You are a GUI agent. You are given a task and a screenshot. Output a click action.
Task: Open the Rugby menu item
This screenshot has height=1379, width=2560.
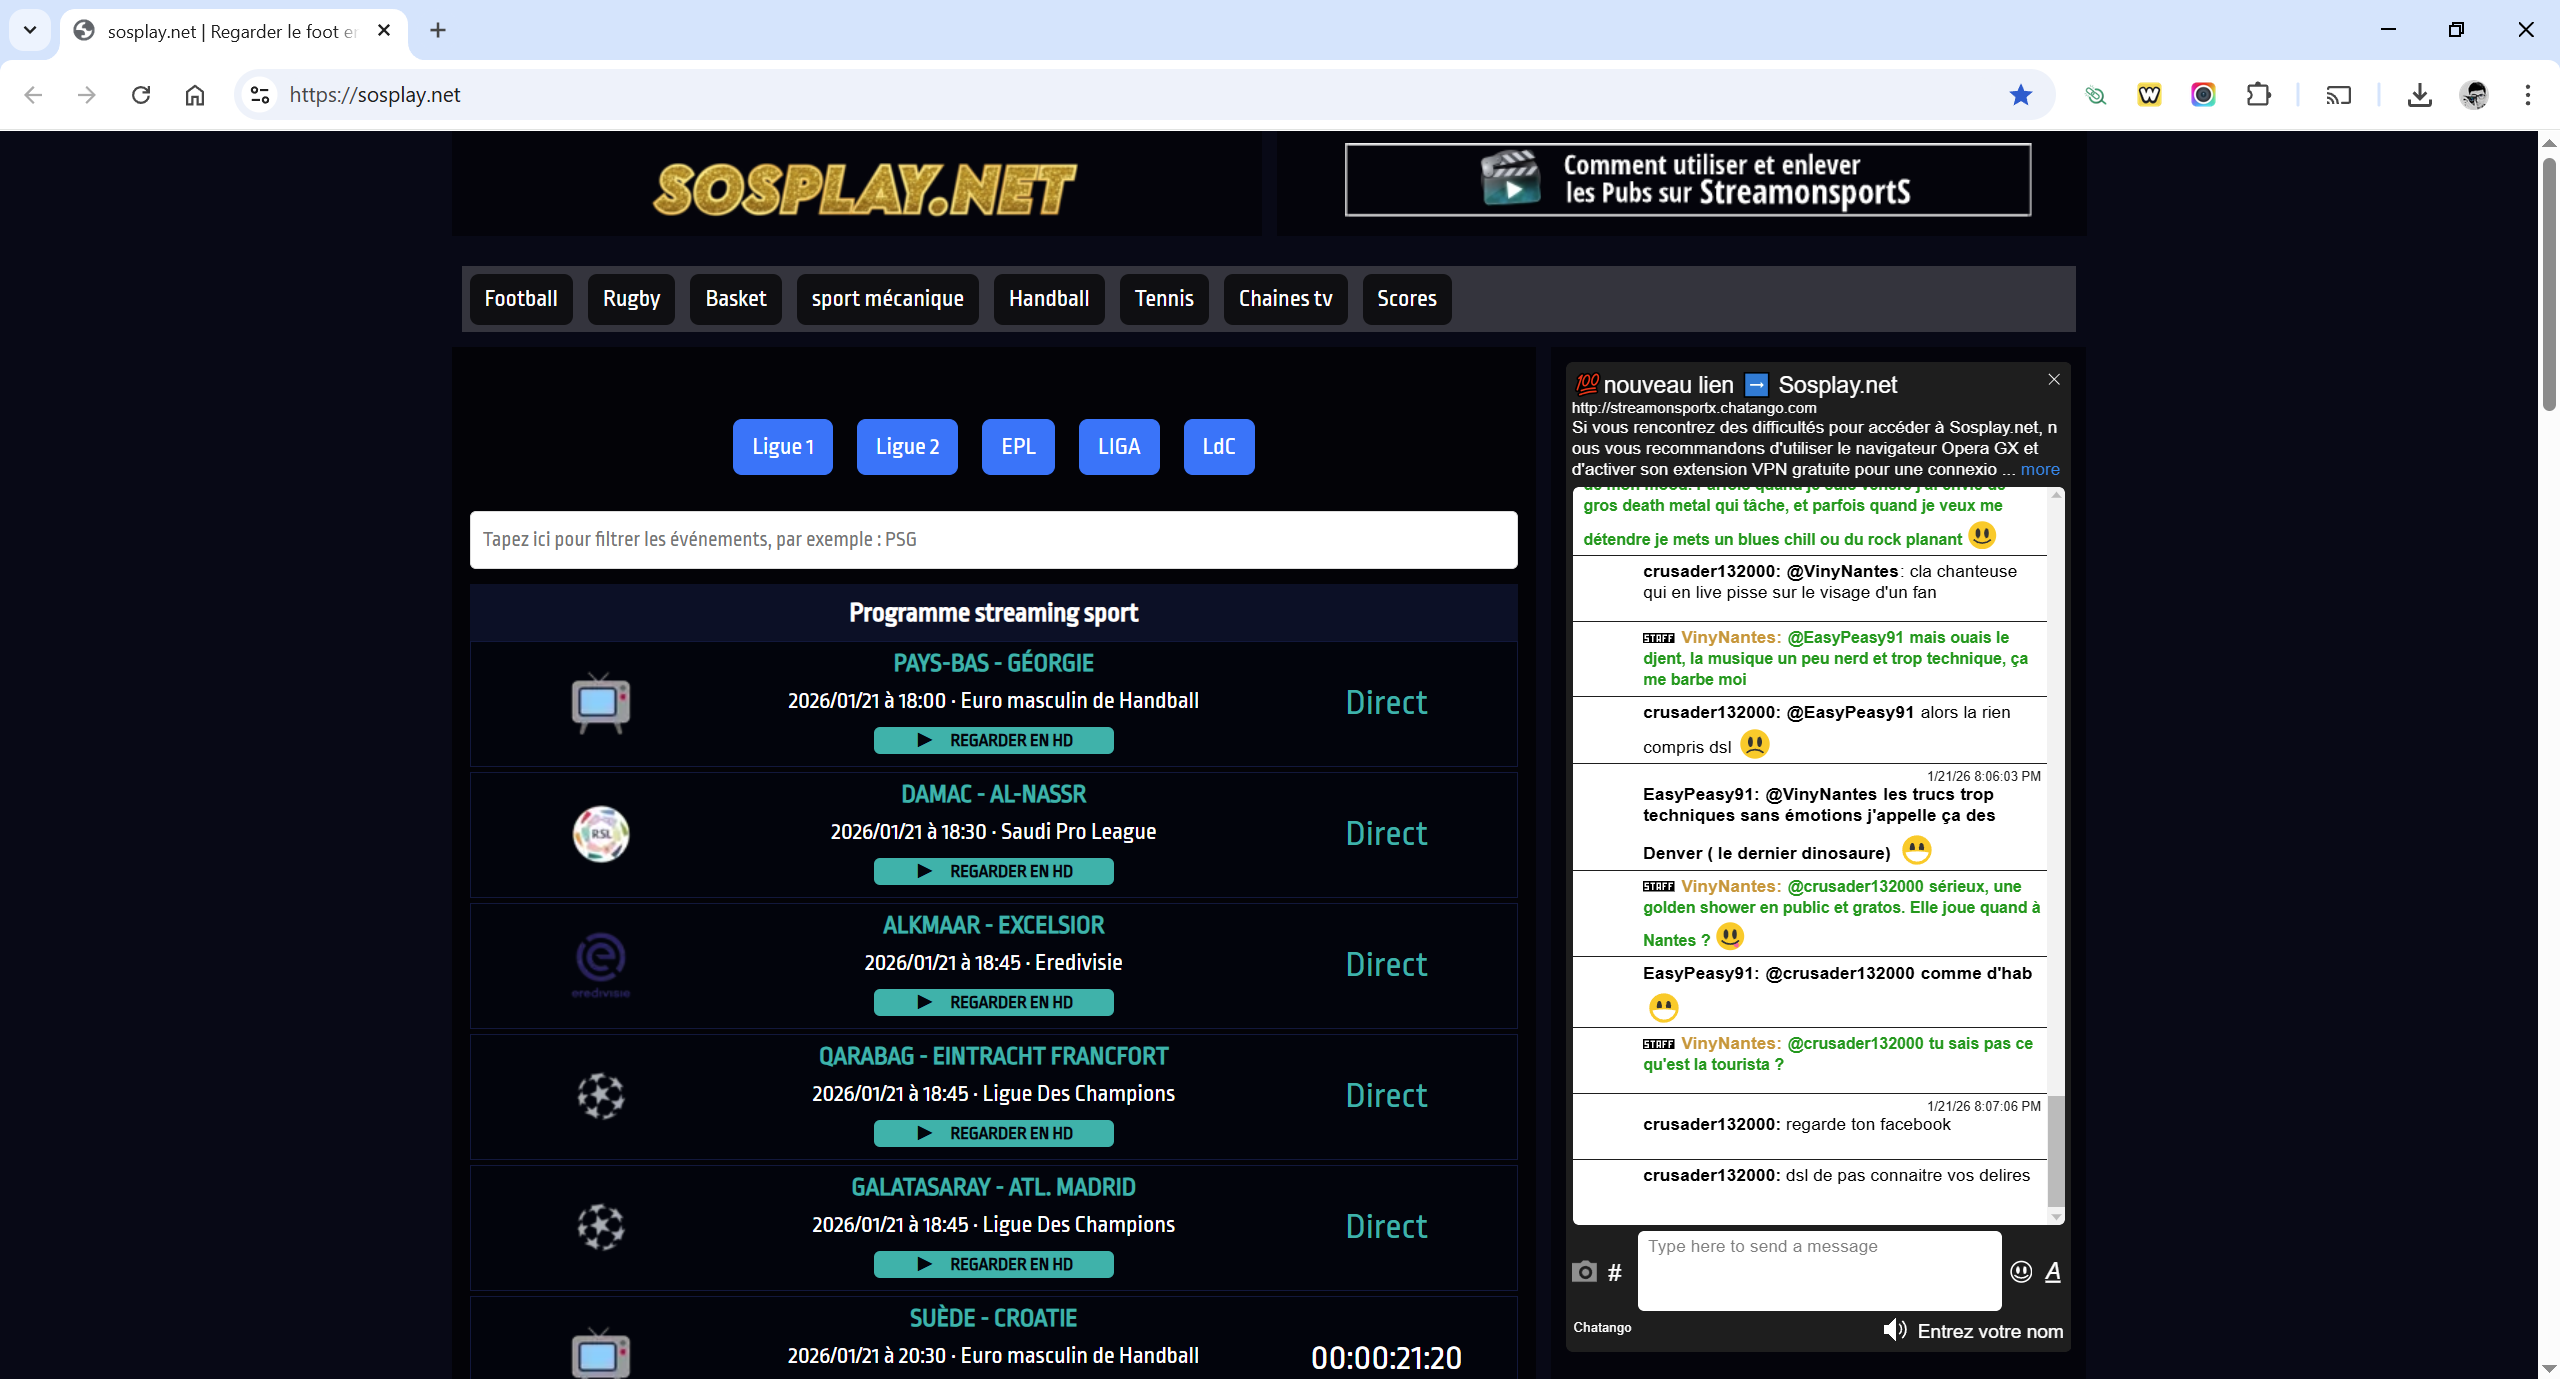[x=631, y=299]
